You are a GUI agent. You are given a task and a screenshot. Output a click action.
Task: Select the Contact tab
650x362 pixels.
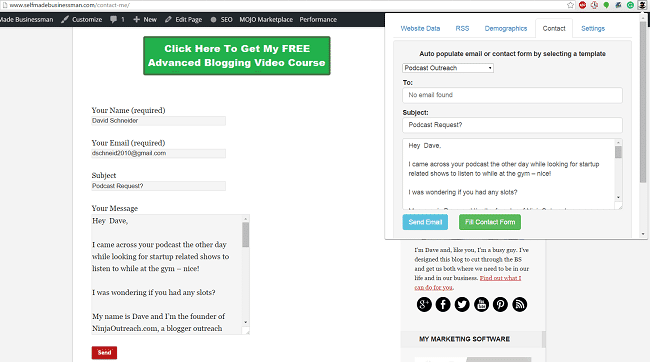[x=554, y=29]
